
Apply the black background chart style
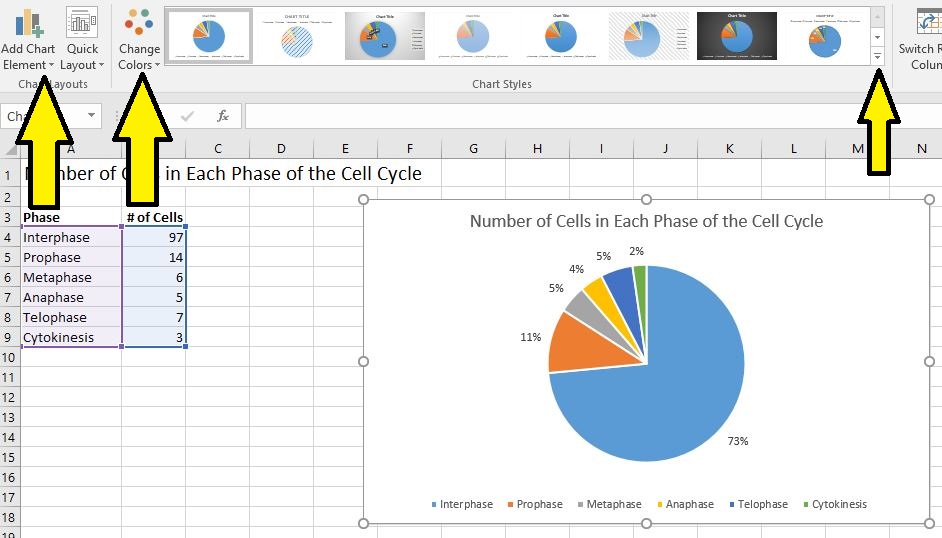point(736,36)
